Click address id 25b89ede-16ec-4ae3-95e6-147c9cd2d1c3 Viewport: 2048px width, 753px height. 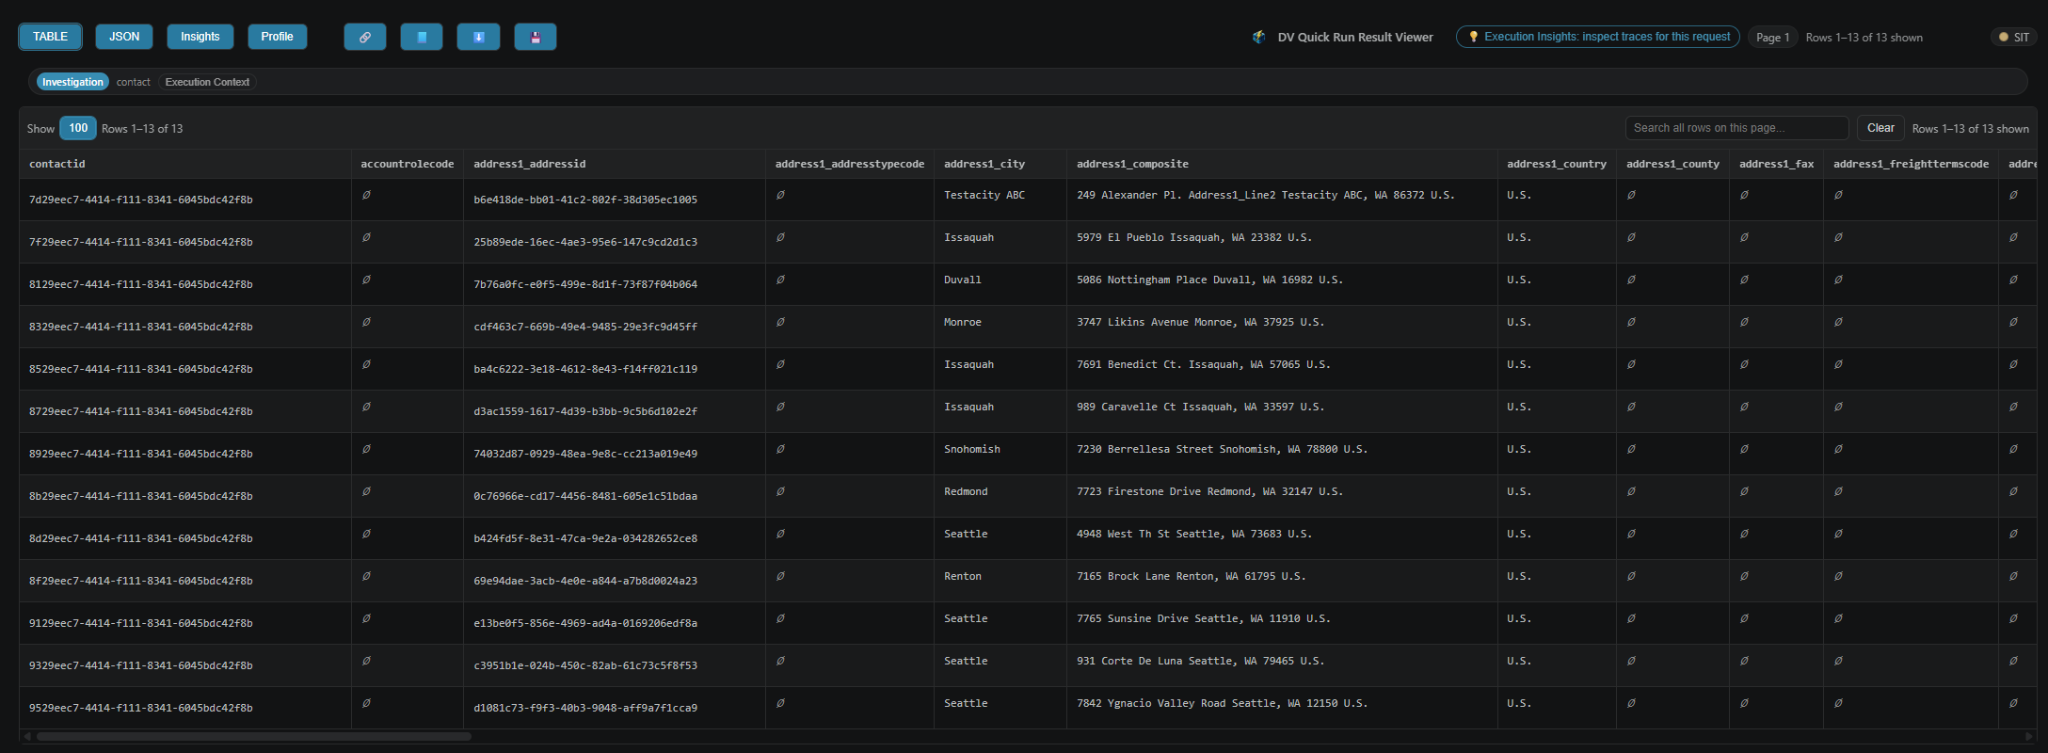tap(585, 242)
